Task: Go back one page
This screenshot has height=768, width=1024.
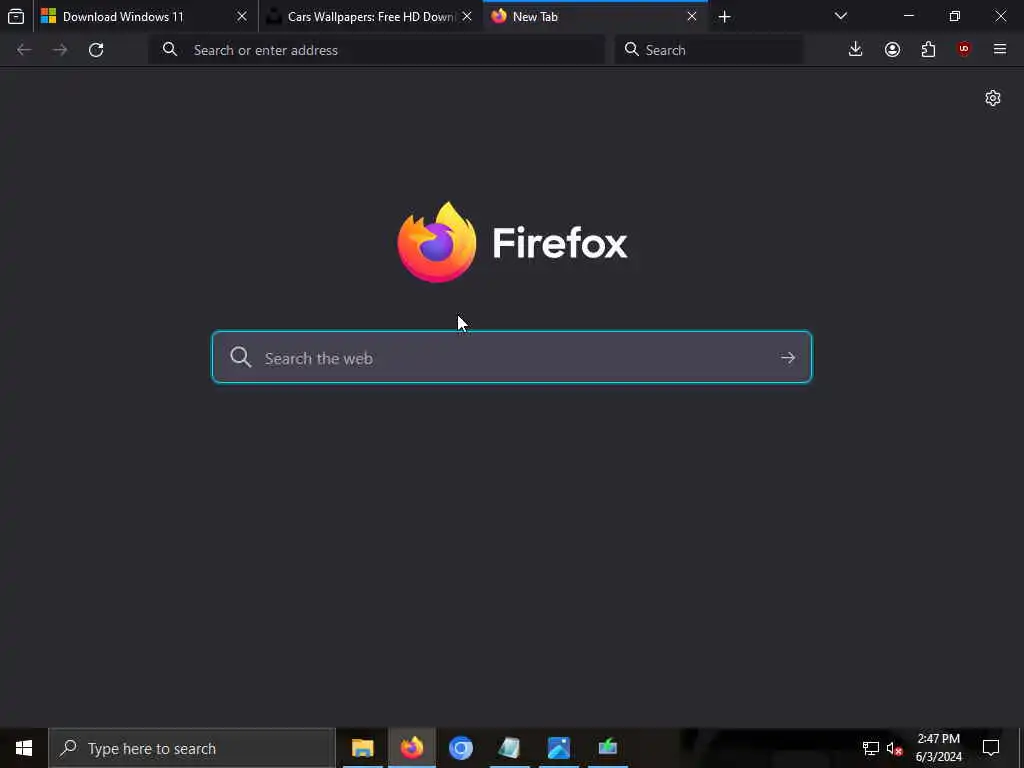Action: click(x=24, y=50)
